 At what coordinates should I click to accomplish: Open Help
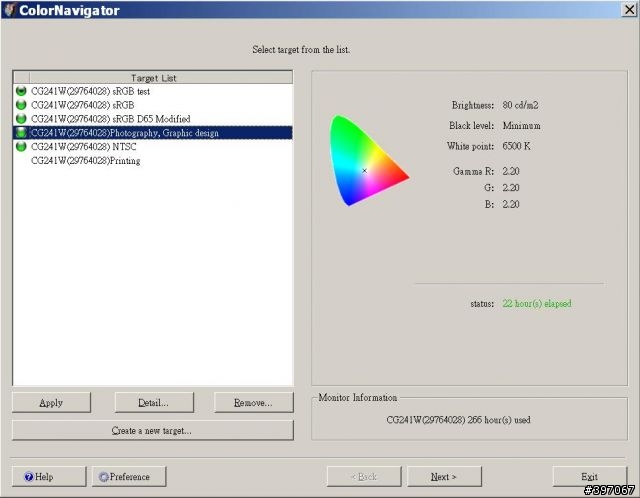49,476
